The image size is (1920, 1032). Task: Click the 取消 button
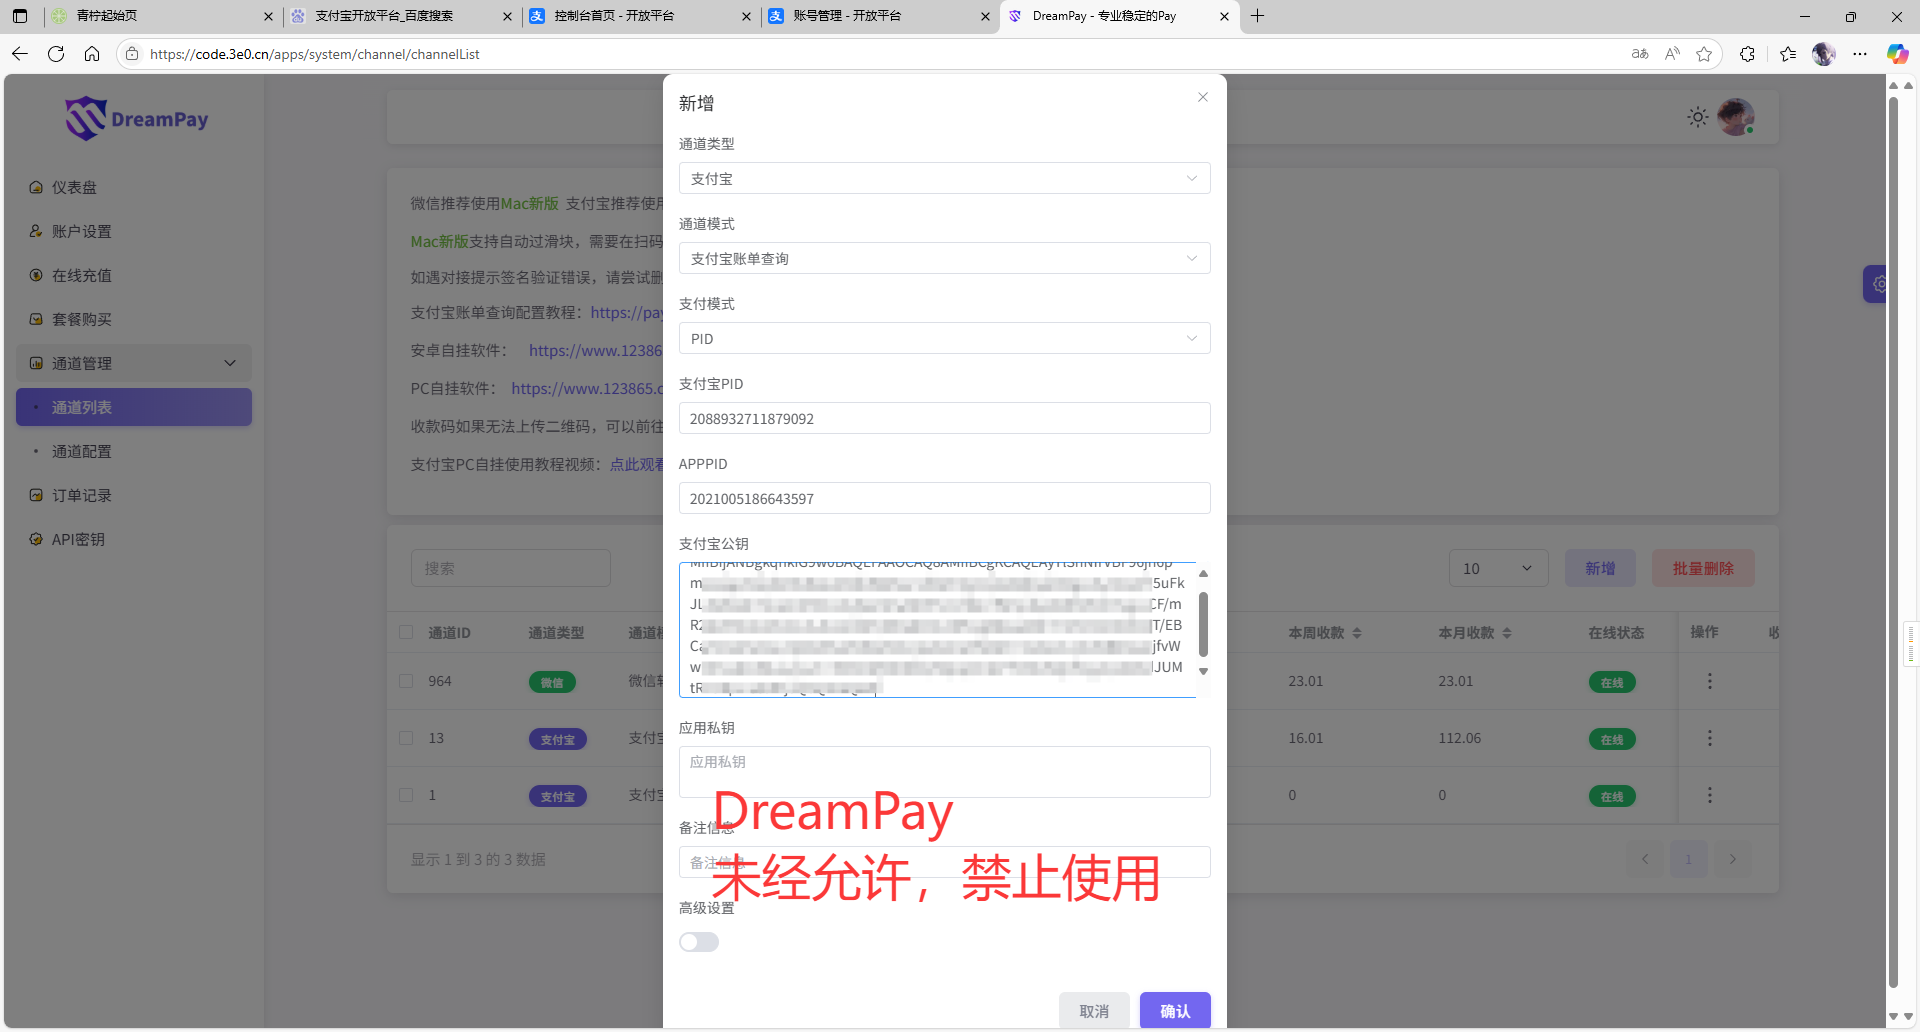(x=1094, y=1011)
